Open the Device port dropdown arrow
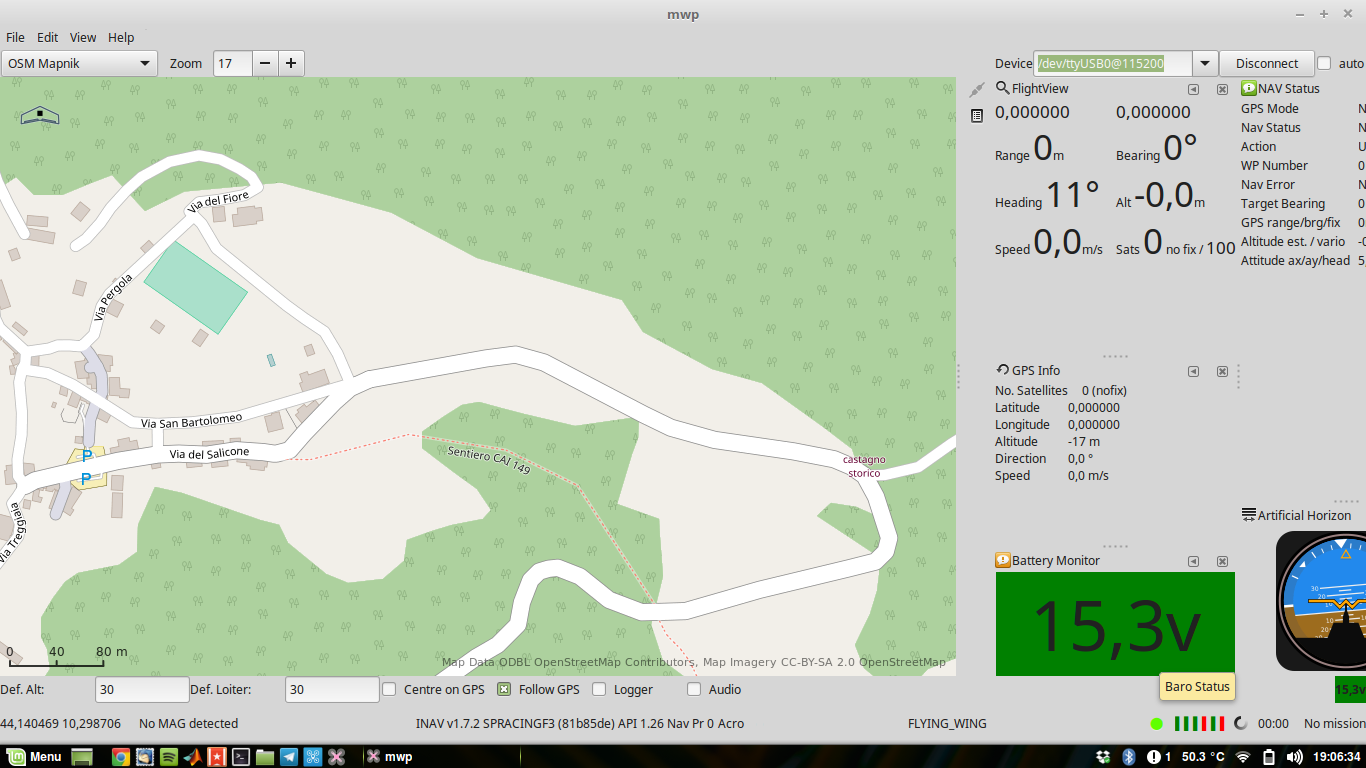Screen dimensions: 1366x768 [x=1205, y=63]
